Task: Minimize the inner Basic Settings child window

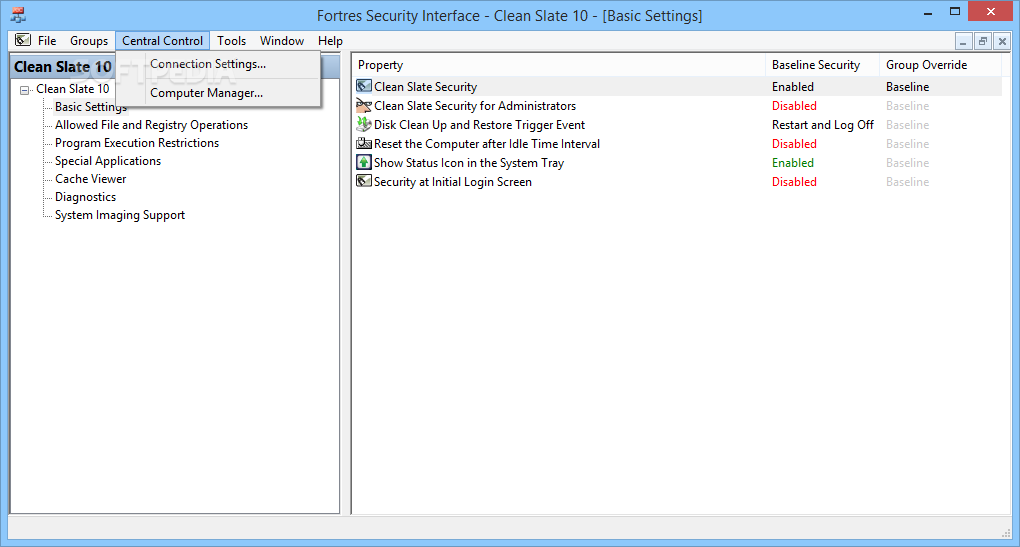Action: 963,42
